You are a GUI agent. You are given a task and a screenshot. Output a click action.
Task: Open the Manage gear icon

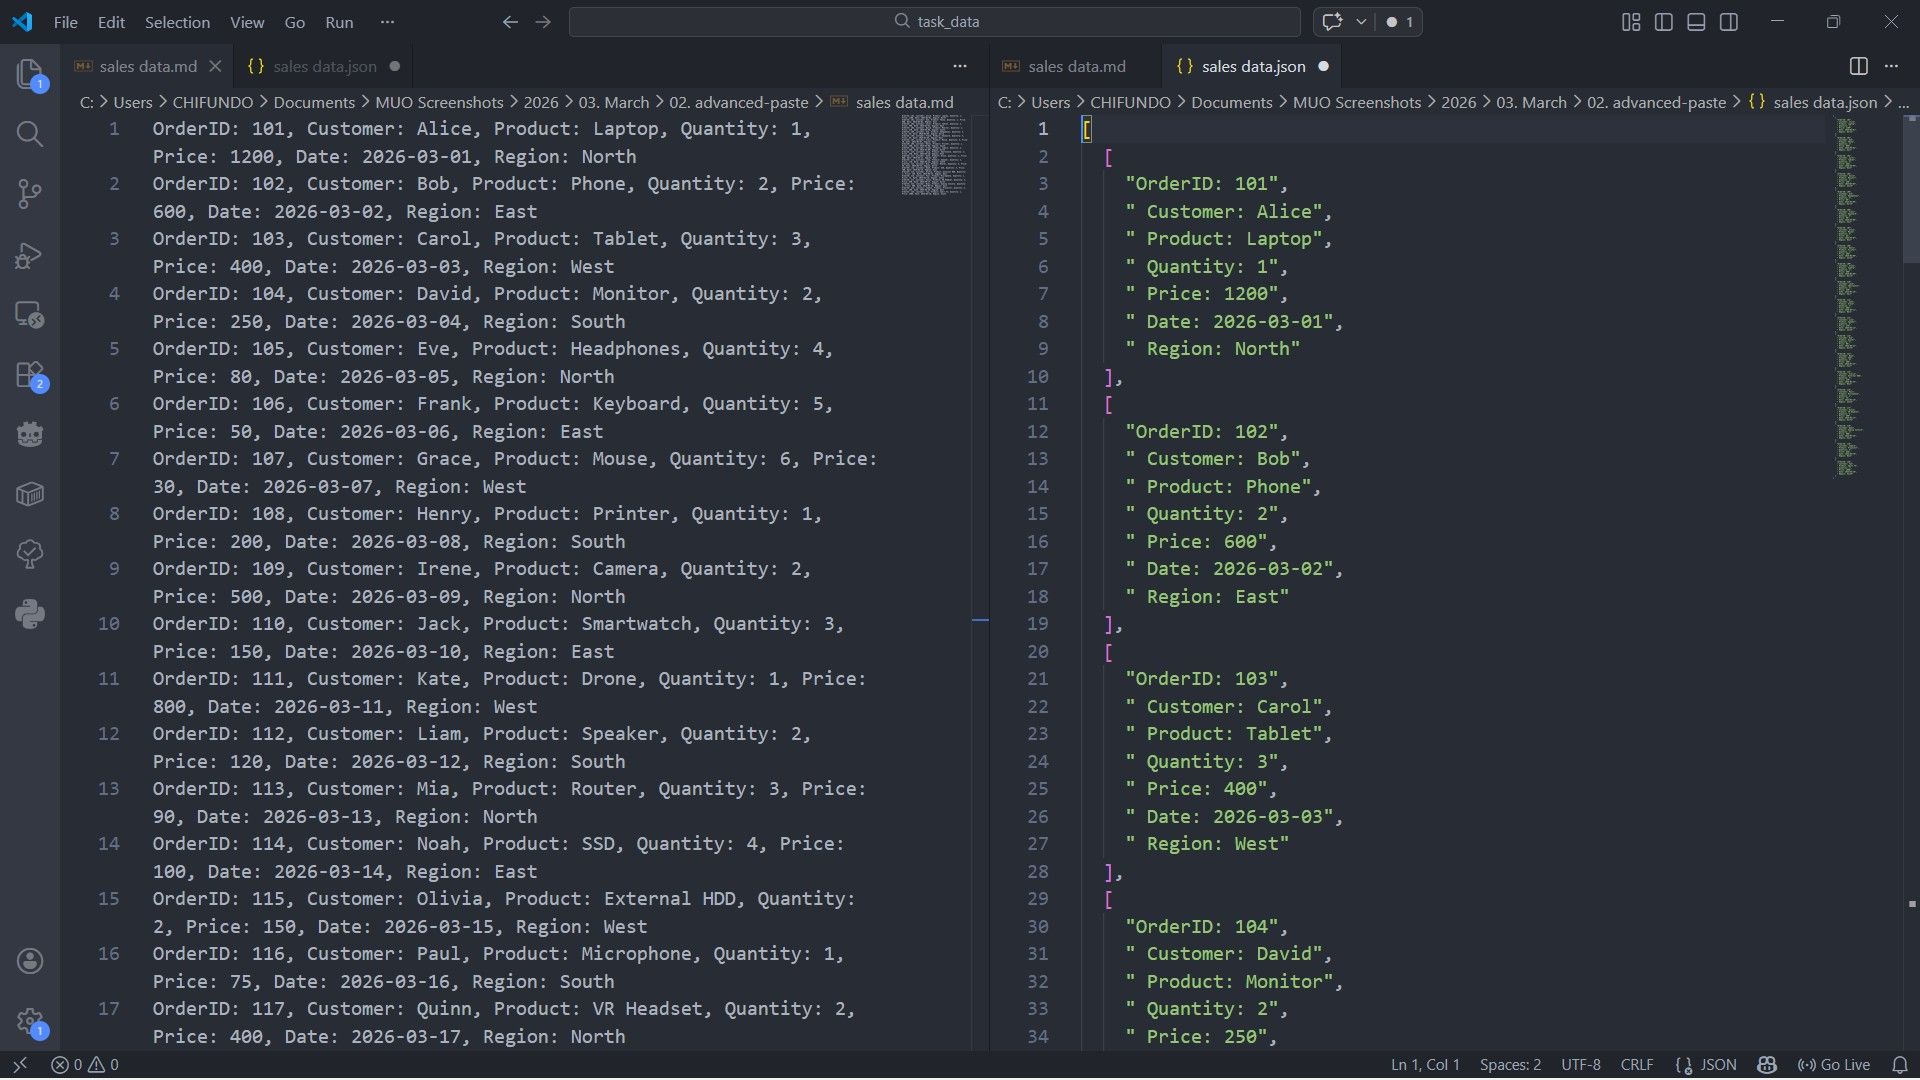30,1022
